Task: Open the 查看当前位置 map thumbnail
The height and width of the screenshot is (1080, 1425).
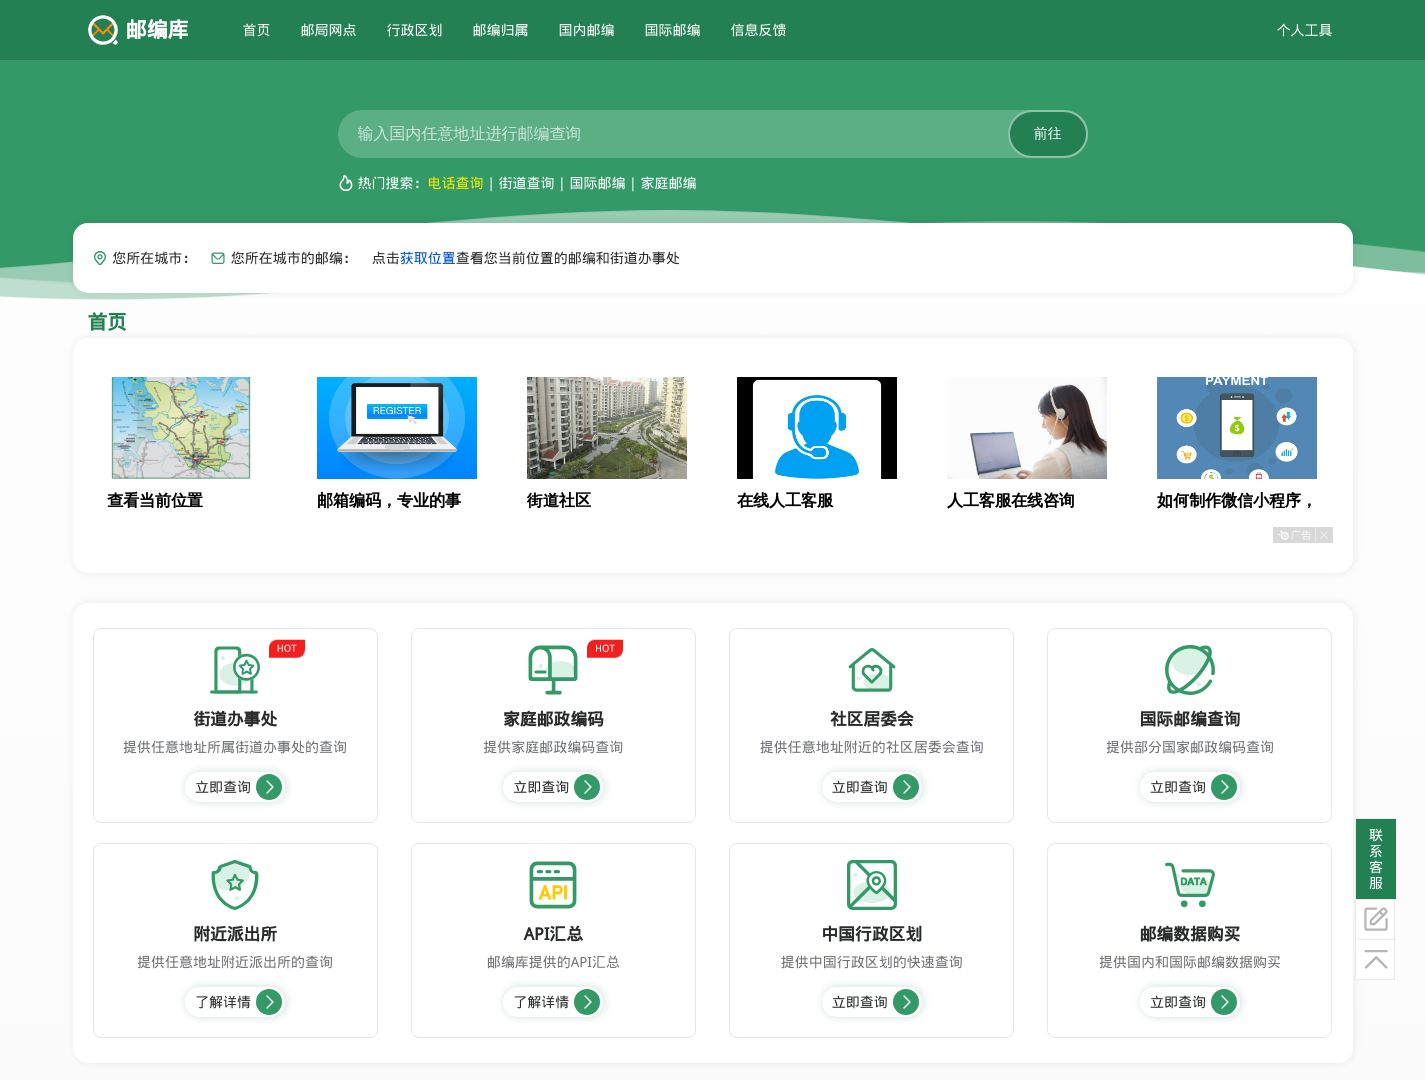Action: [x=181, y=428]
